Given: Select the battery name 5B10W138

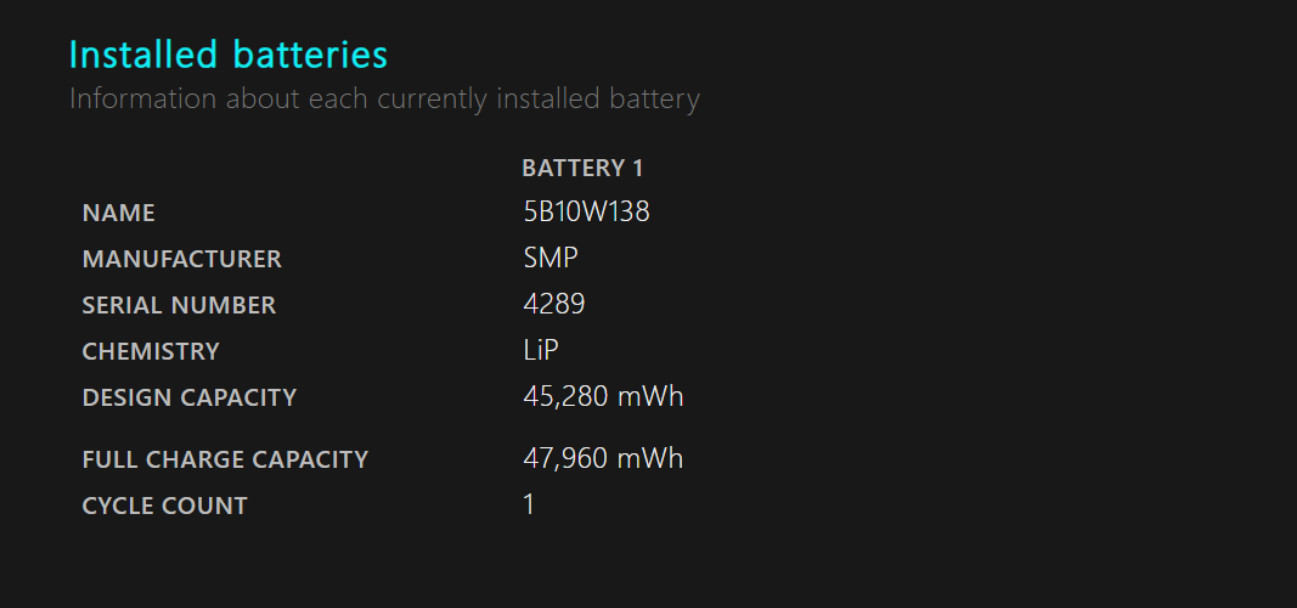Looking at the screenshot, I should 586,212.
